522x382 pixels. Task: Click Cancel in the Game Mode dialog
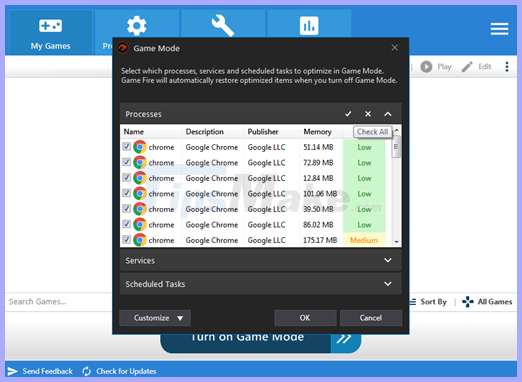(371, 318)
